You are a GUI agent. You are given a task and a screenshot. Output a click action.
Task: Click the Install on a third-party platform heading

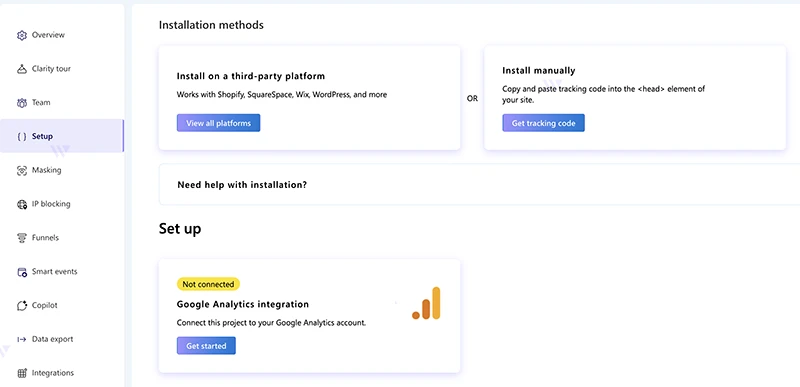pos(251,76)
